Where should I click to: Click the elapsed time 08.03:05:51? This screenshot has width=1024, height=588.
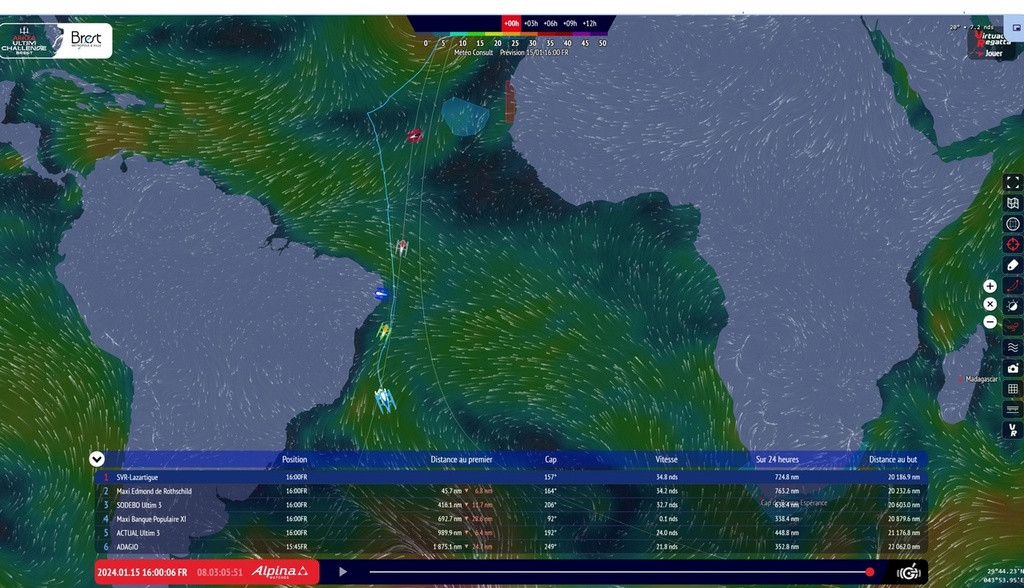click(x=220, y=572)
